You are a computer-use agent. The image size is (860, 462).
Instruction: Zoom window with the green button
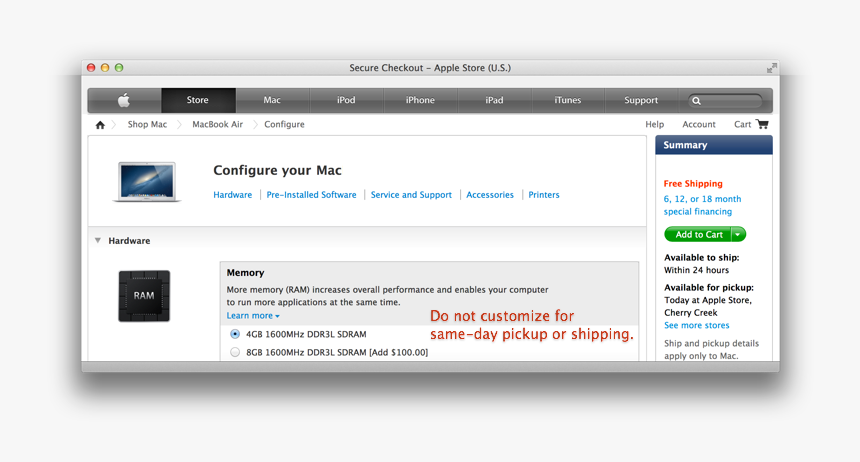coord(118,67)
